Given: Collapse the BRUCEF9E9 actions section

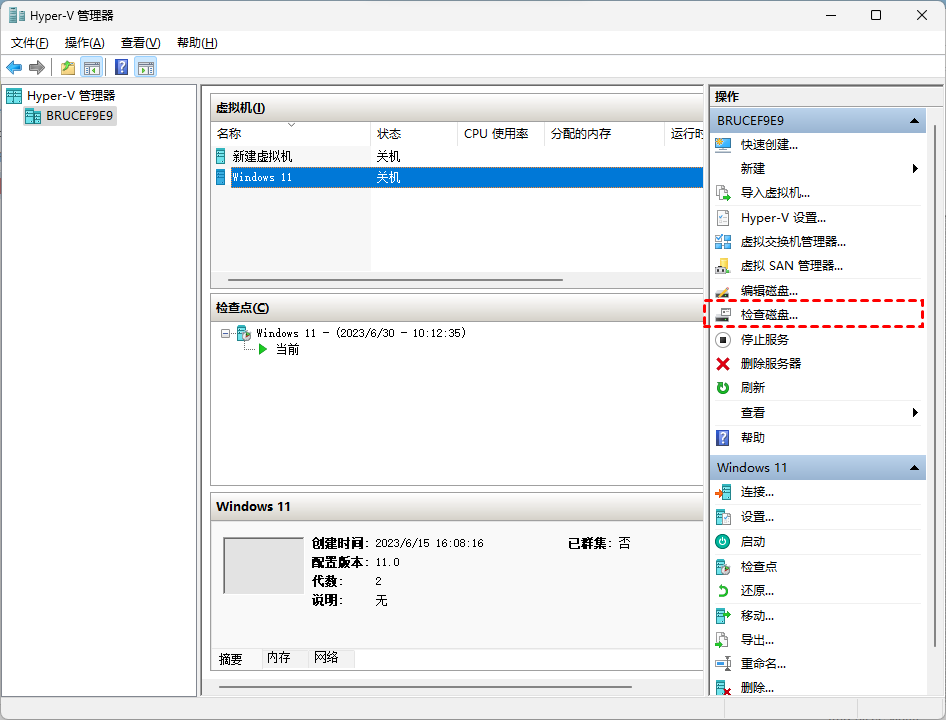Looking at the screenshot, I should click(913, 121).
